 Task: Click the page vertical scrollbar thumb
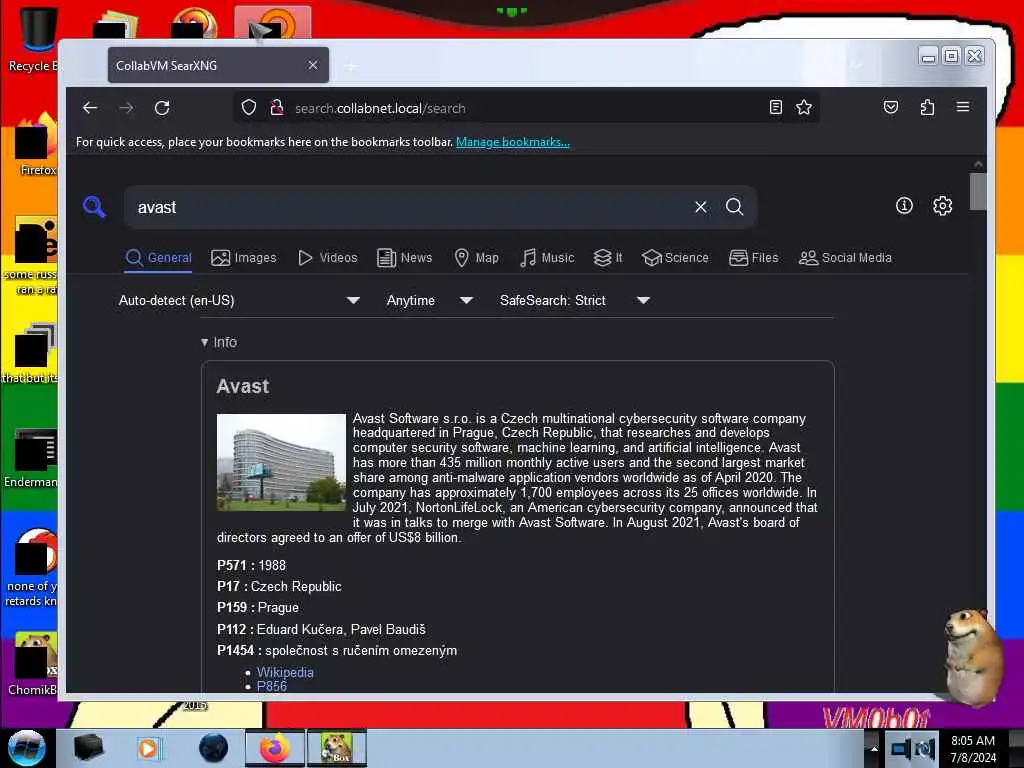coord(978,191)
